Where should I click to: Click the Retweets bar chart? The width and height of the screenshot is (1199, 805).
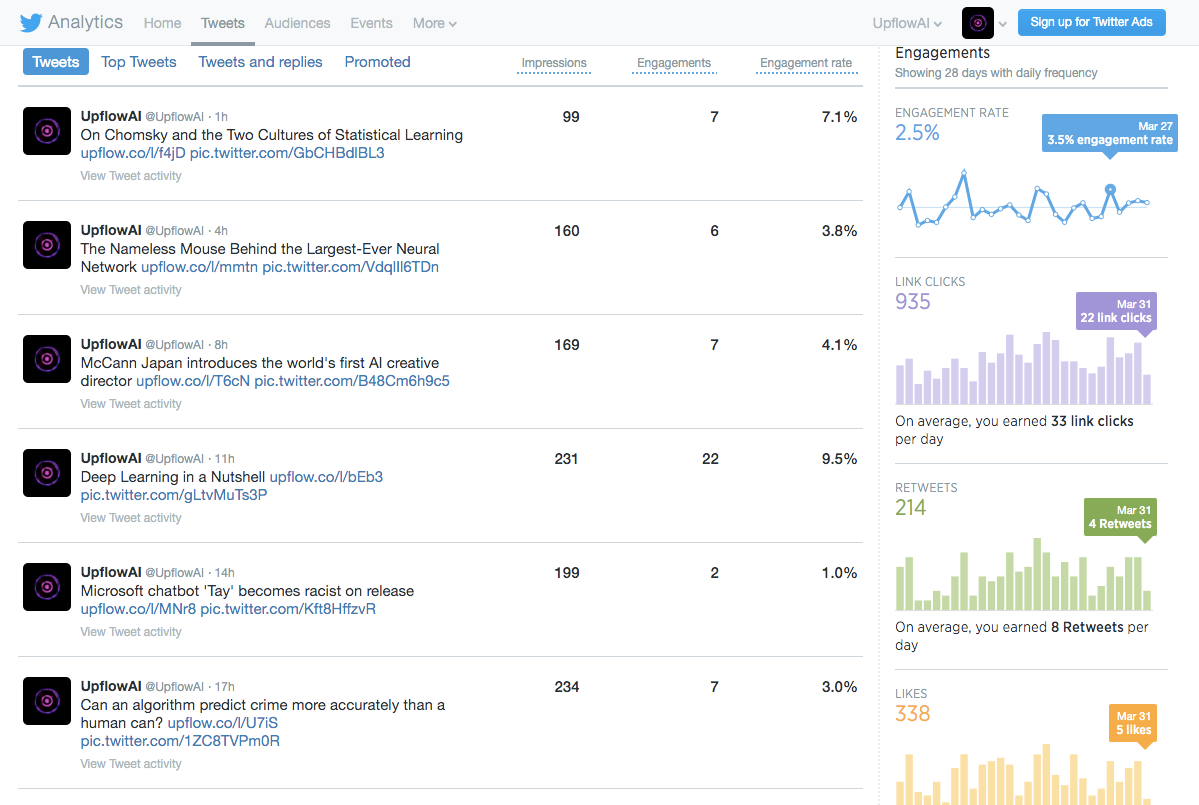(1023, 574)
